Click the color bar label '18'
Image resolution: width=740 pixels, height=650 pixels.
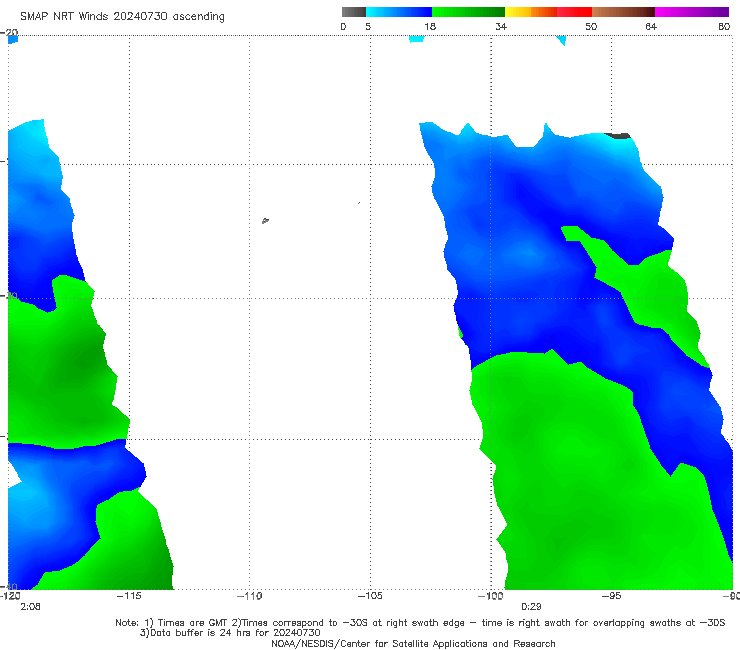point(430,26)
